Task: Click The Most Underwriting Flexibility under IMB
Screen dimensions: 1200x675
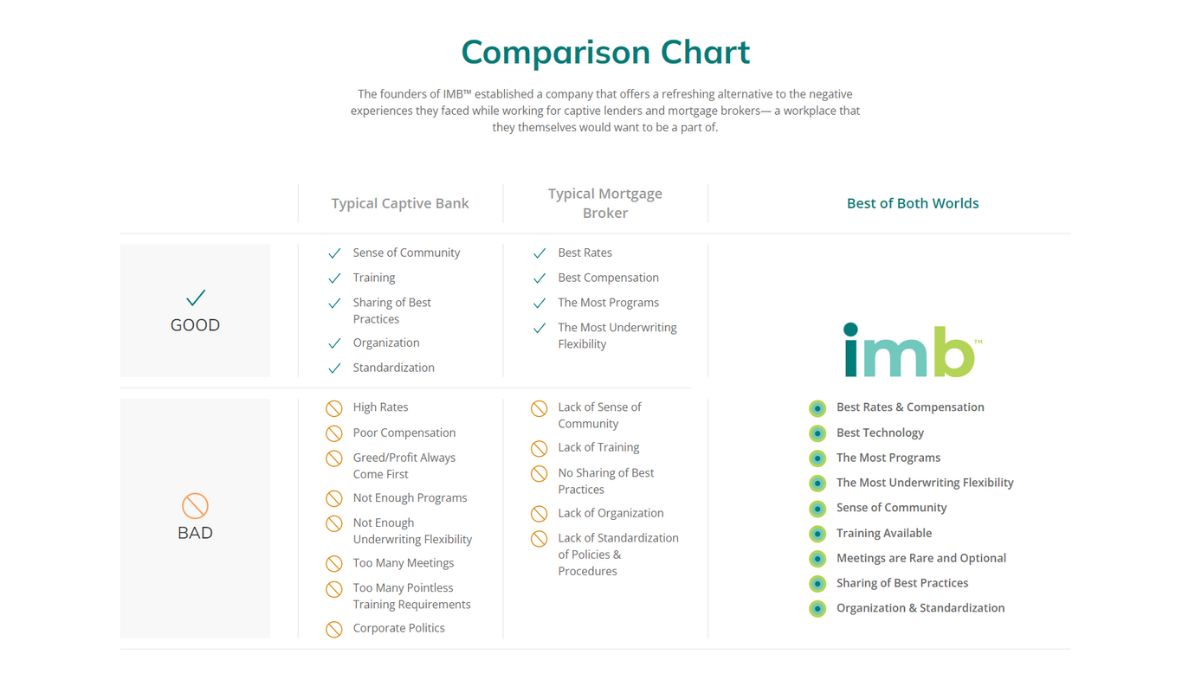Action: pos(924,483)
